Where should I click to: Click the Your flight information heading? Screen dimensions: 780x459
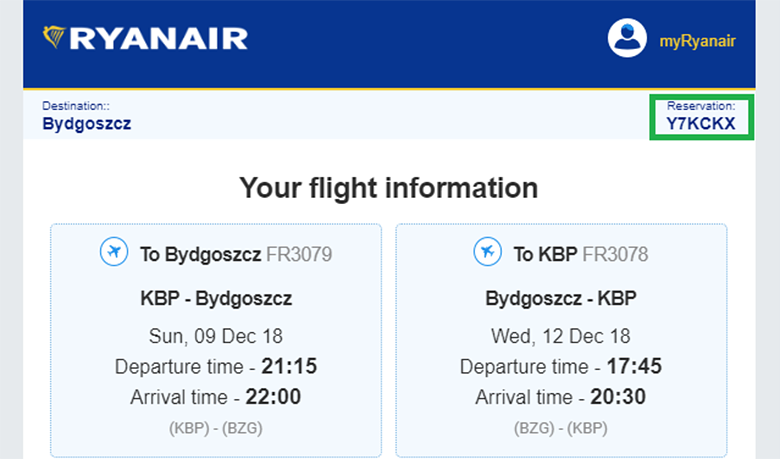(x=389, y=187)
